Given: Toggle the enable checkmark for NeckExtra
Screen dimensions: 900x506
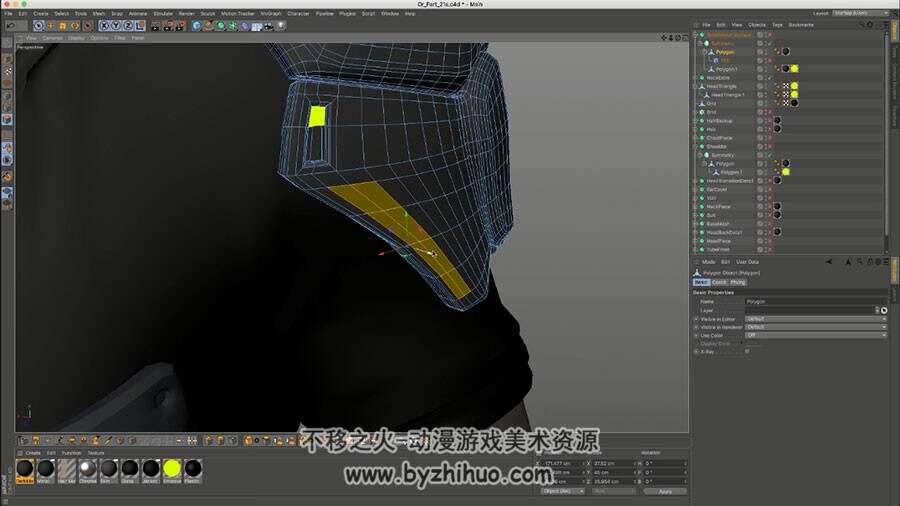Looking at the screenshot, I should [x=769, y=77].
